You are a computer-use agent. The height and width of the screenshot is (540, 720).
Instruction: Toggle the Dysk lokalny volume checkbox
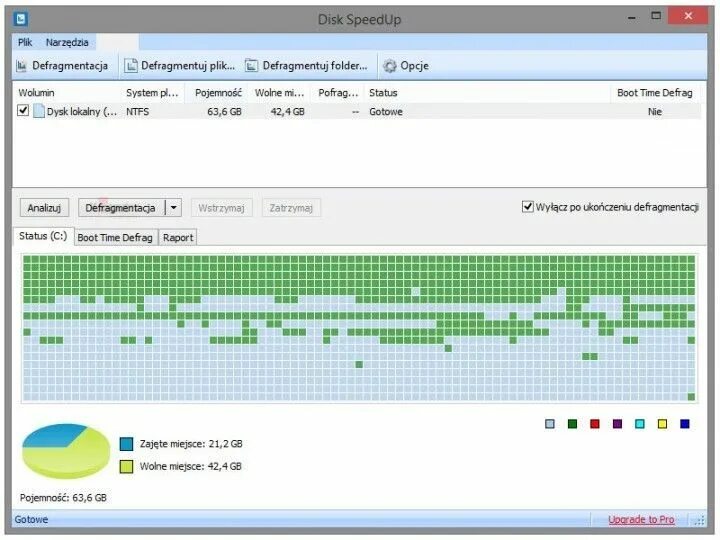[x=23, y=111]
